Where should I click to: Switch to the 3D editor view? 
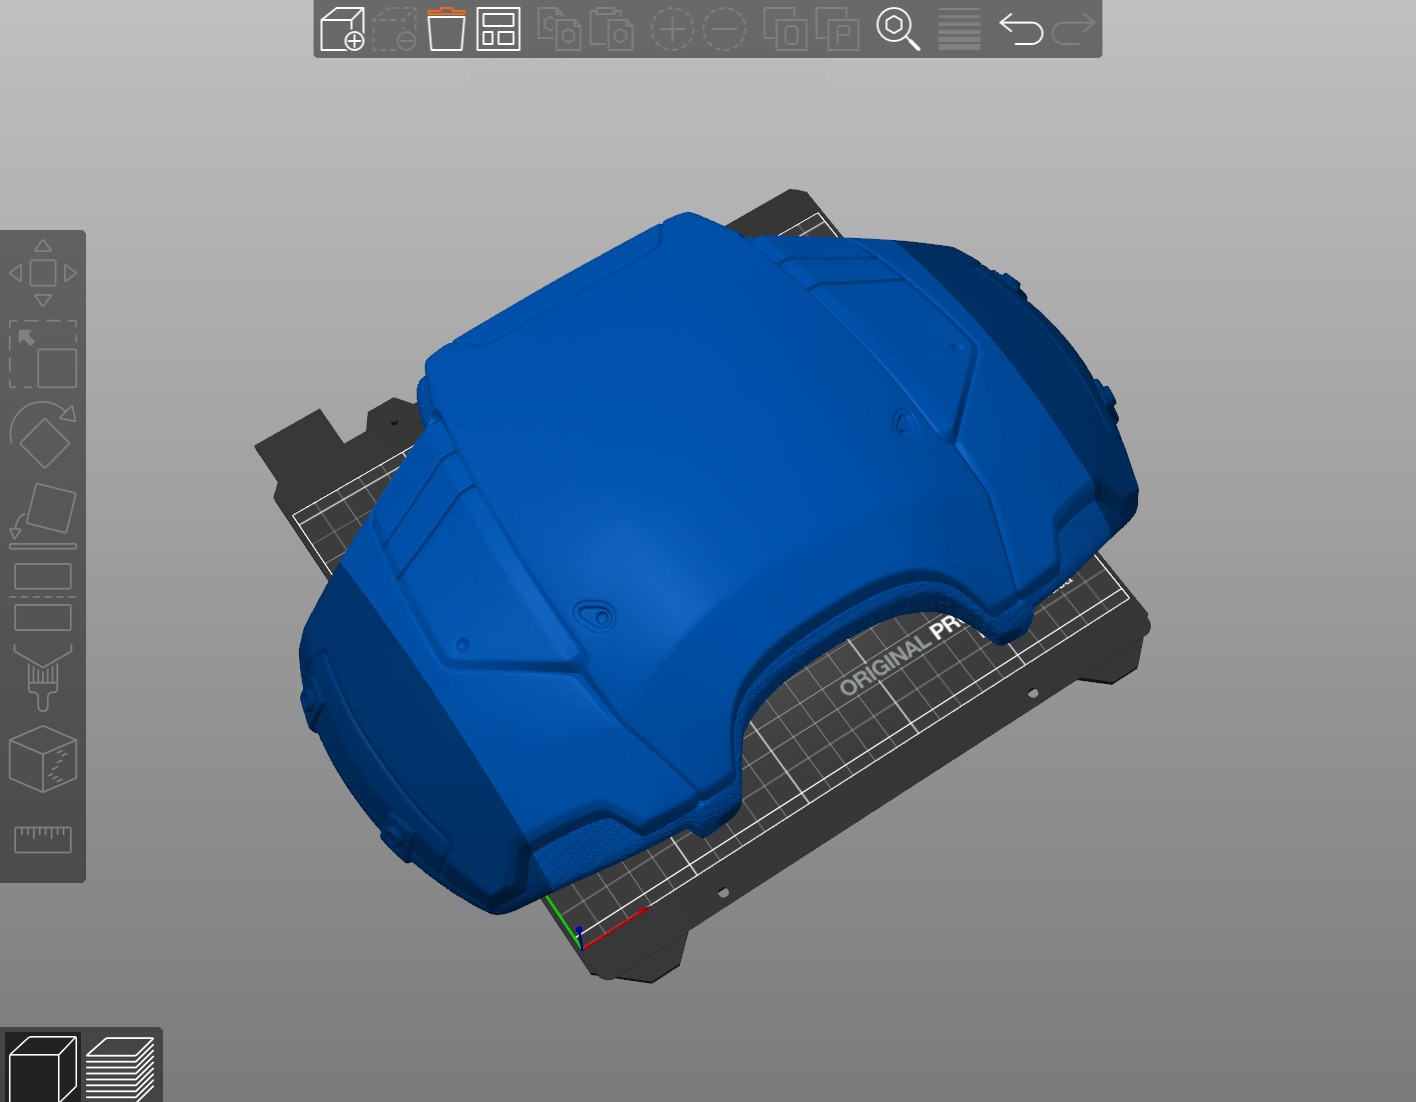(42, 1068)
